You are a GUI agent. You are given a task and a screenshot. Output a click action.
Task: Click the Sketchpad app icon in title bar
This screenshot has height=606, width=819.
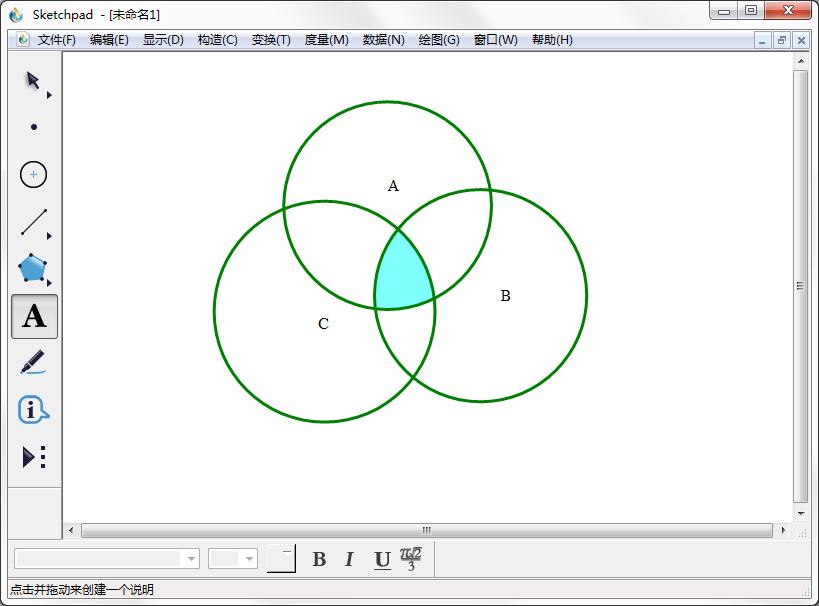pyautogui.click(x=16, y=15)
